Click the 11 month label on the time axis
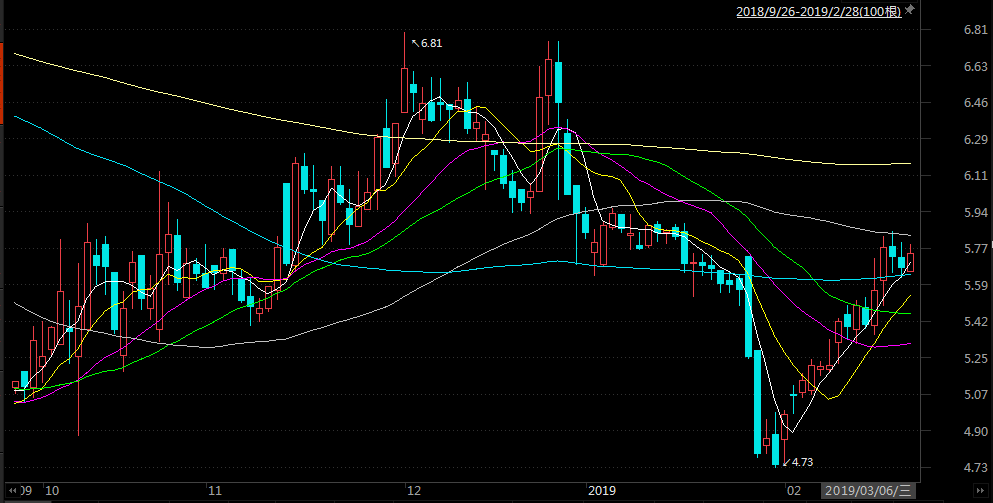 pyautogui.click(x=215, y=490)
